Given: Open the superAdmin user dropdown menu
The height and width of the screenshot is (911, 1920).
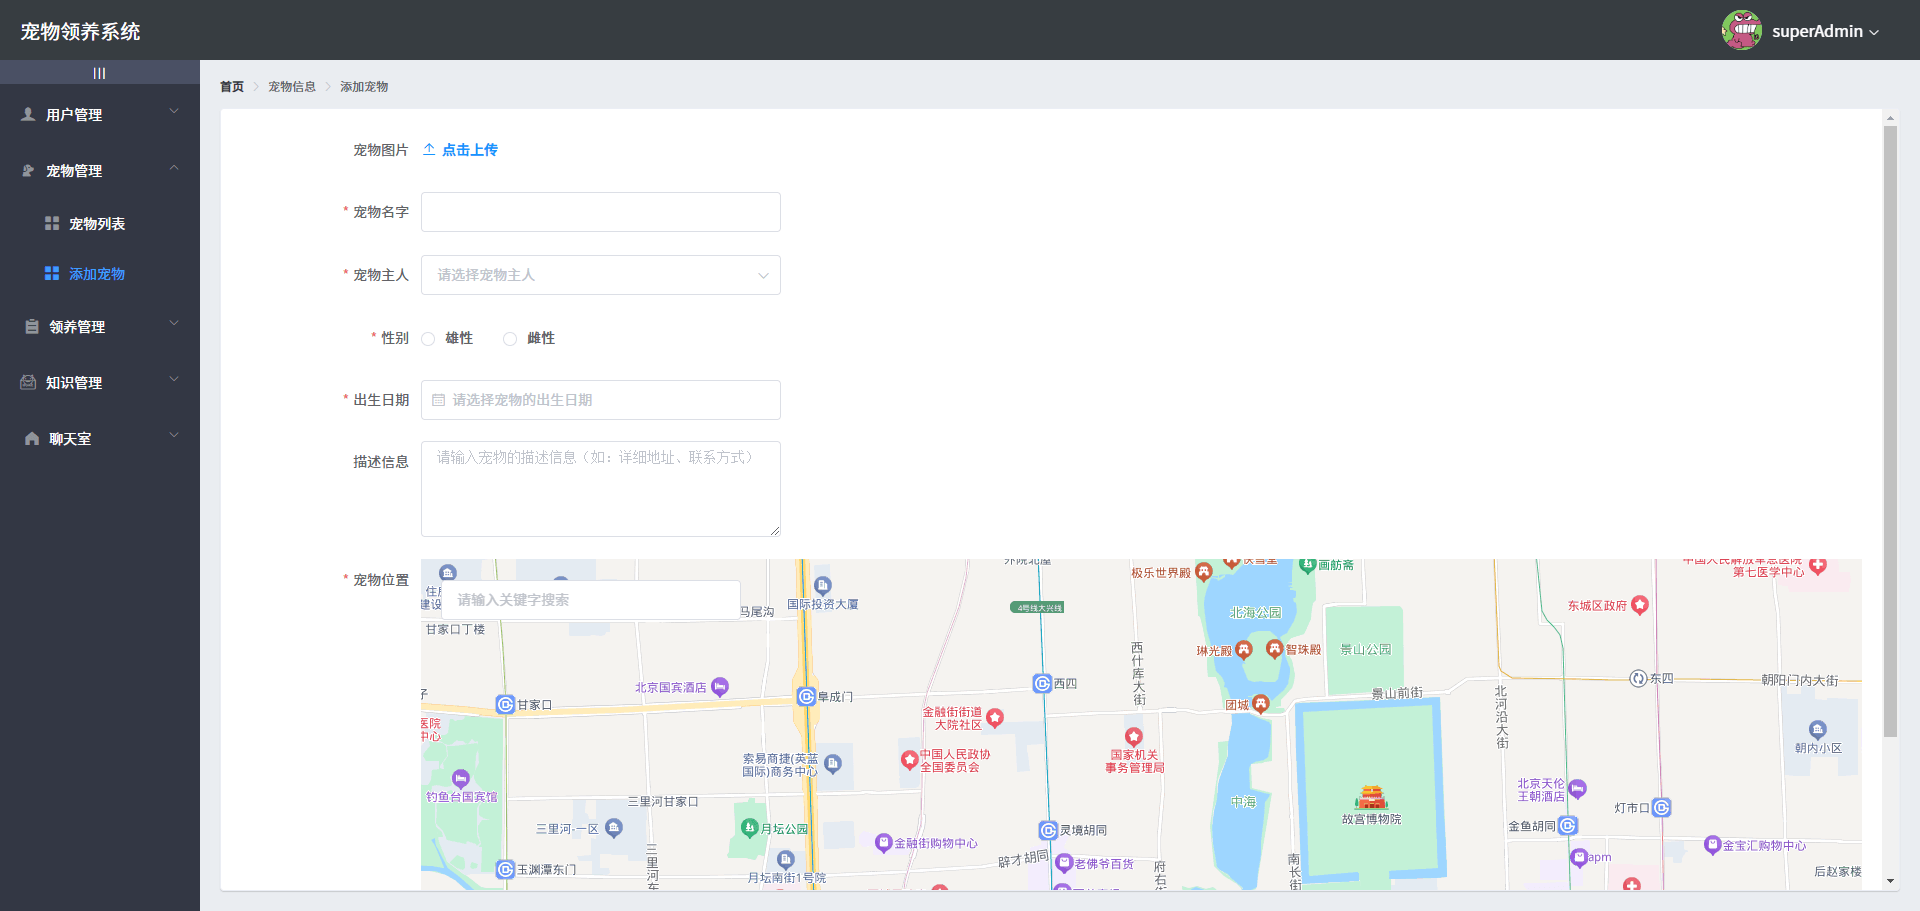Looking at the screenshot, I should (1825, 32).
